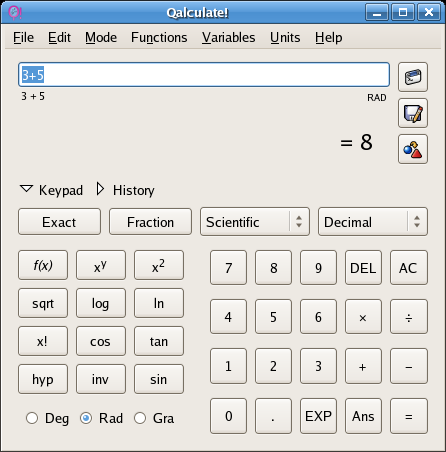The height and width of the screenshot is (452, 446).
Task: Click the equals = key
Action: click(x=409, y=416)
